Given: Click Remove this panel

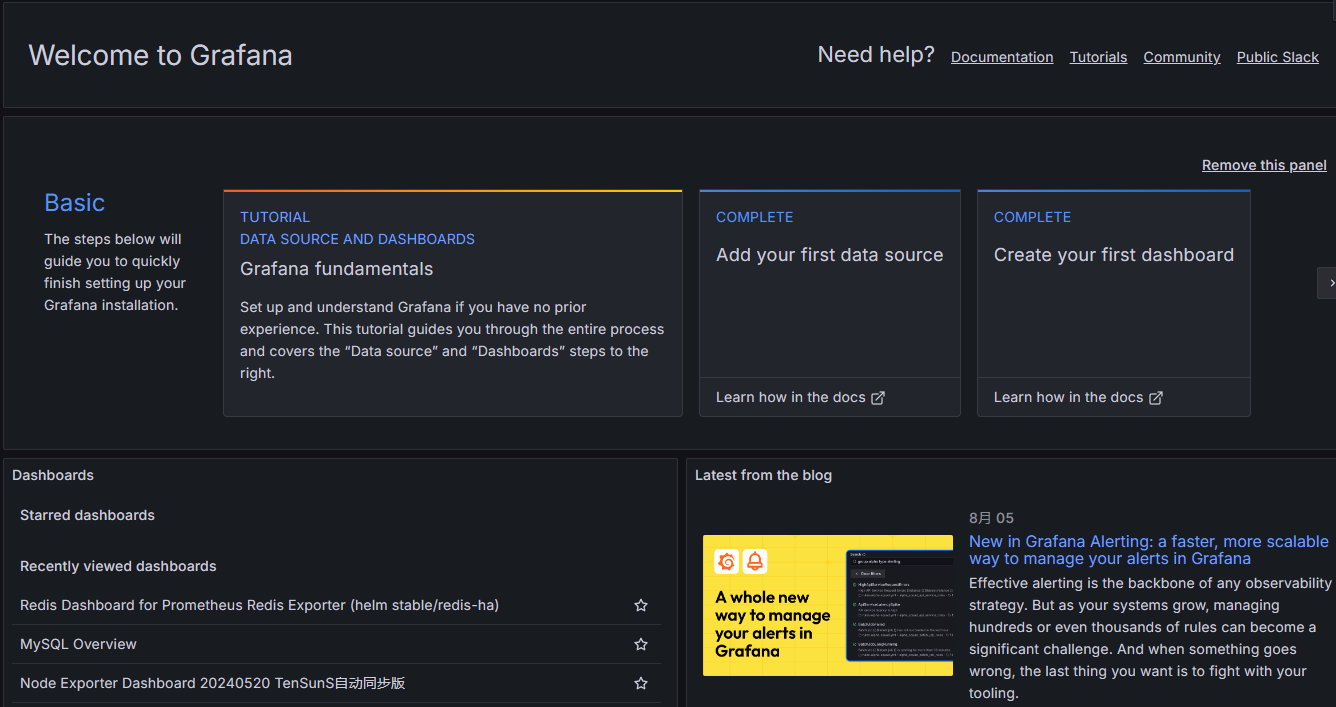Looking at the screenshot, I should (1264, 165).
